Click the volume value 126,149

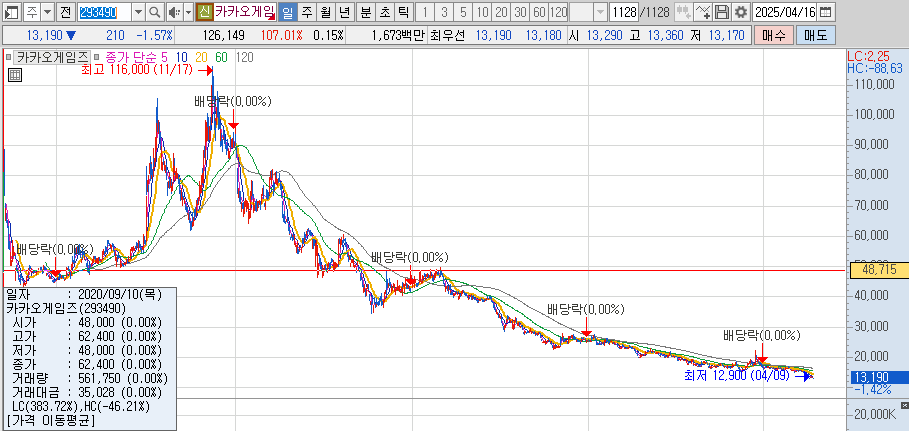(x=223, y=35)
